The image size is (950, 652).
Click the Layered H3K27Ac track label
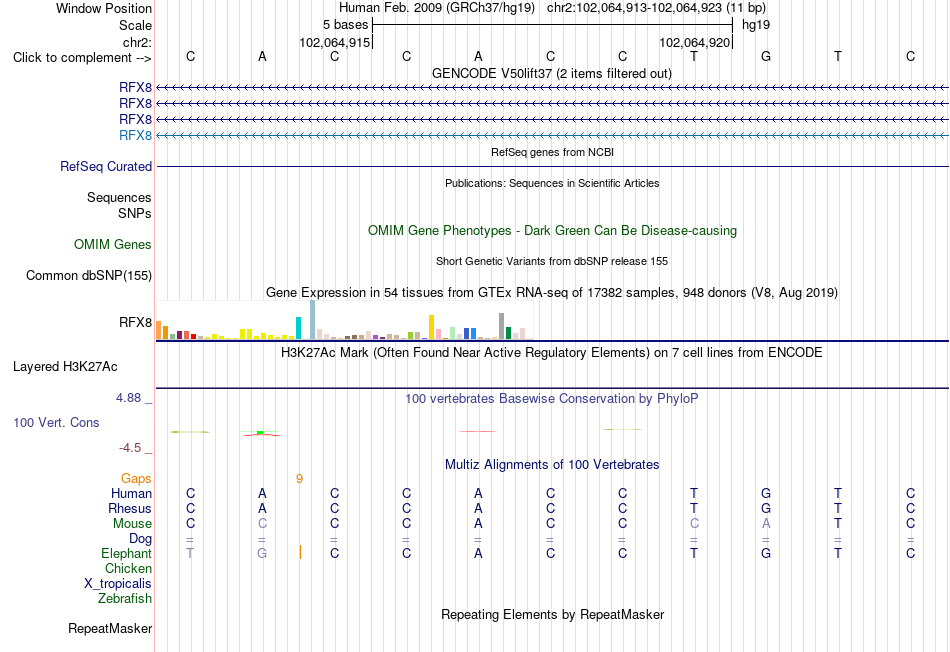pos(65,367)
